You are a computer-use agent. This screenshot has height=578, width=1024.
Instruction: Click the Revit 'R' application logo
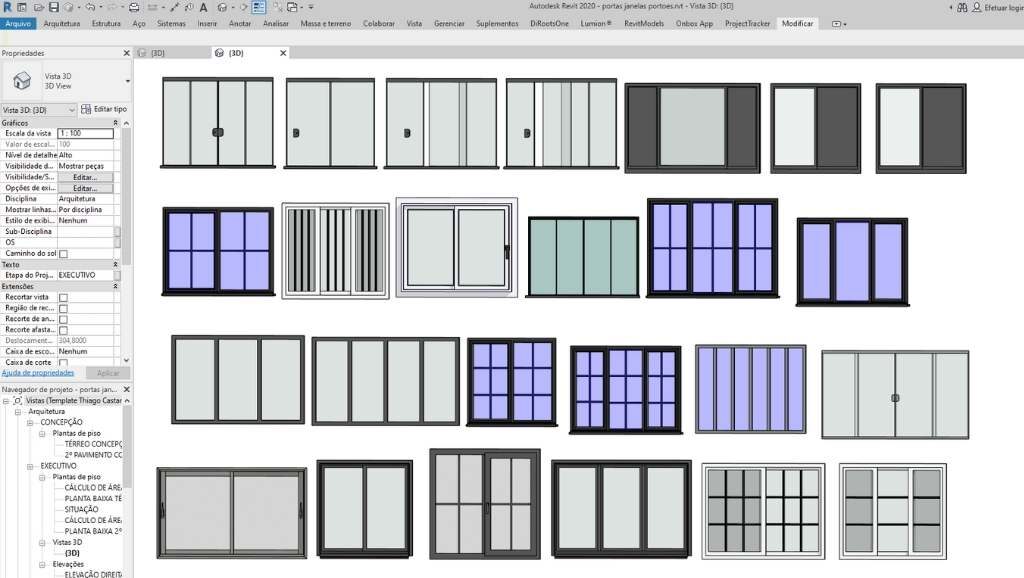tap(8, 7)
